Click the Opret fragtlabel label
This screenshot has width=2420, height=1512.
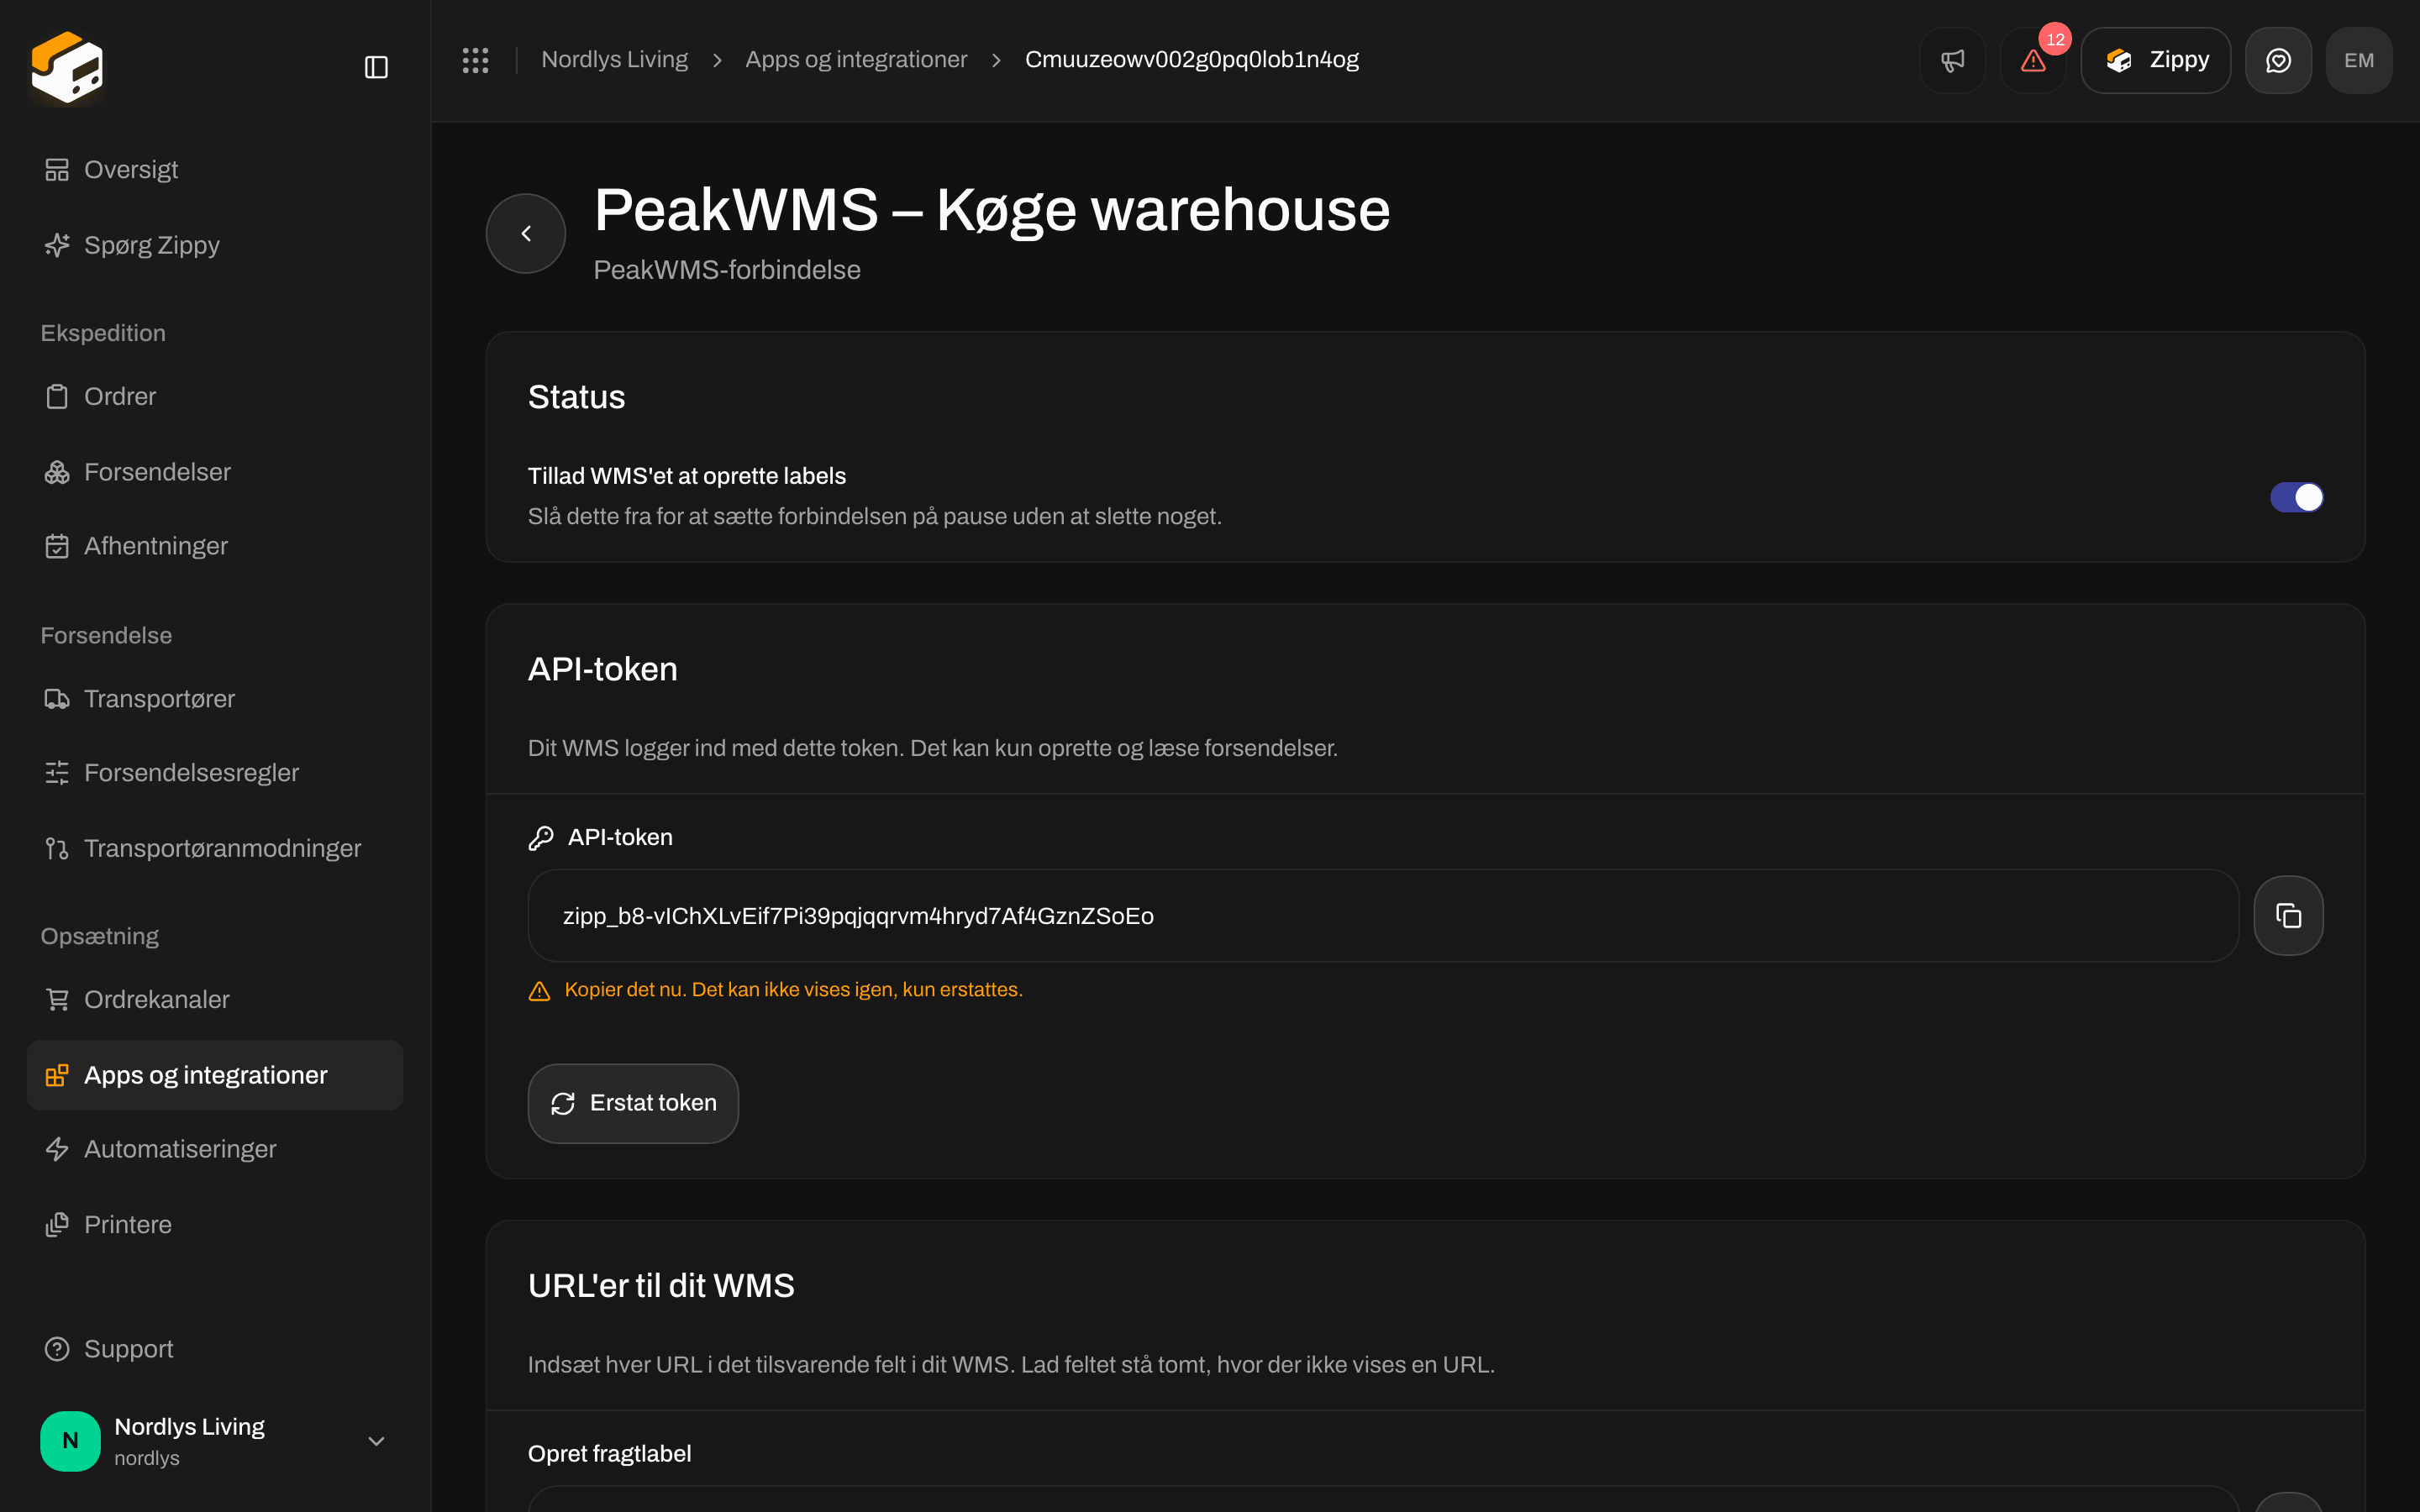tap(609, 1453)
